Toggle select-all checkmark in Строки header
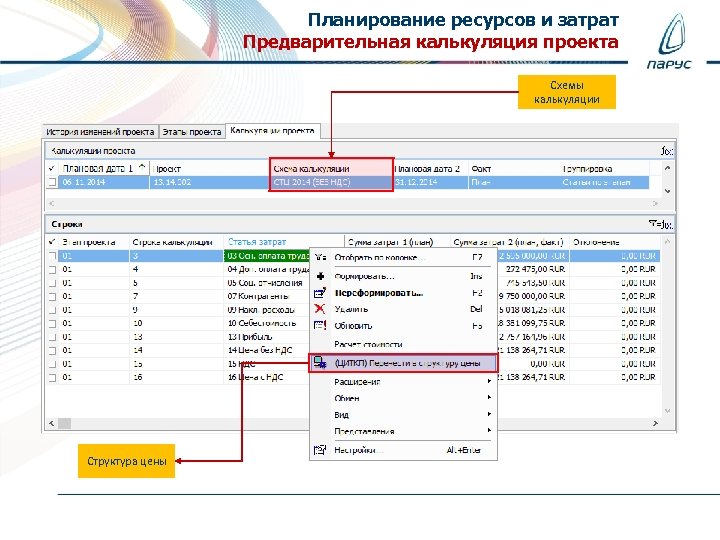Screen dimensions: 720x540 pos(52,242)
